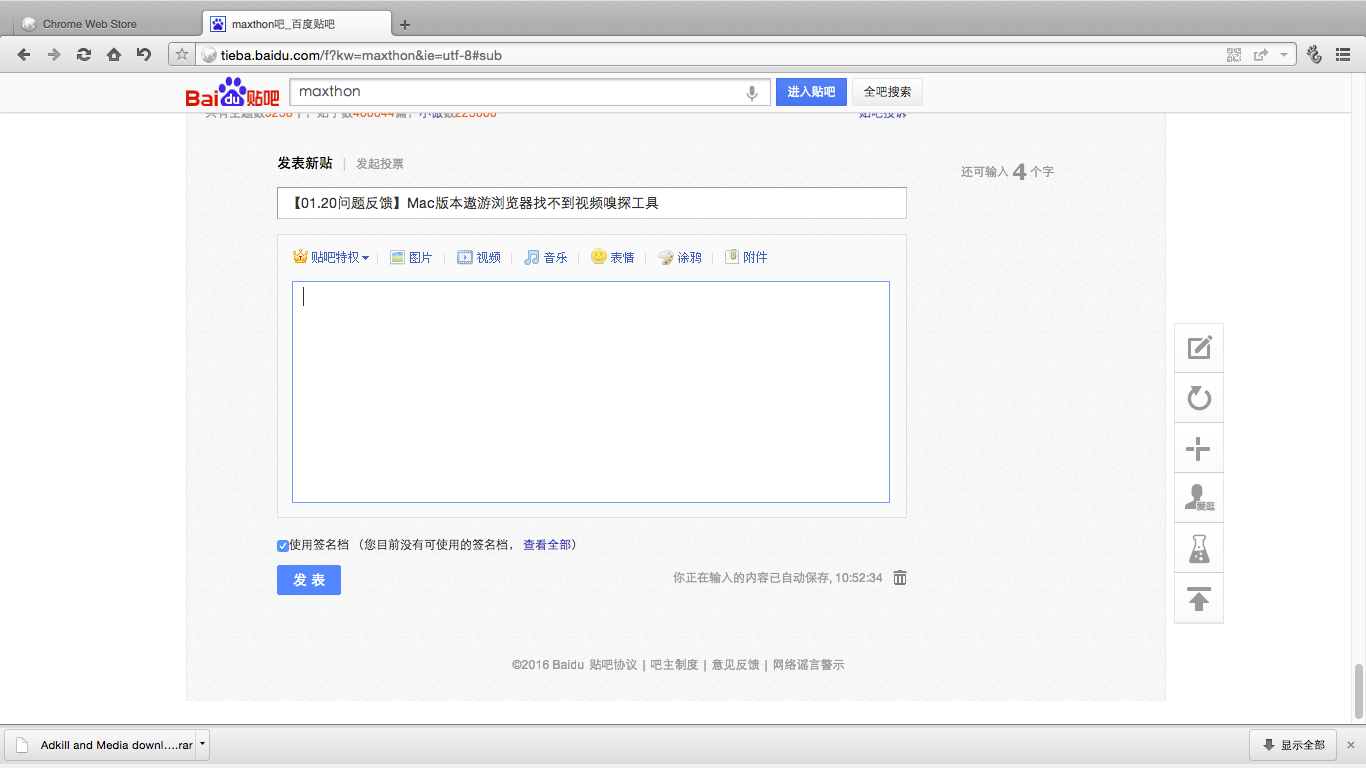Click the share arrow icon in address bar

click(x=1261, y=55)
